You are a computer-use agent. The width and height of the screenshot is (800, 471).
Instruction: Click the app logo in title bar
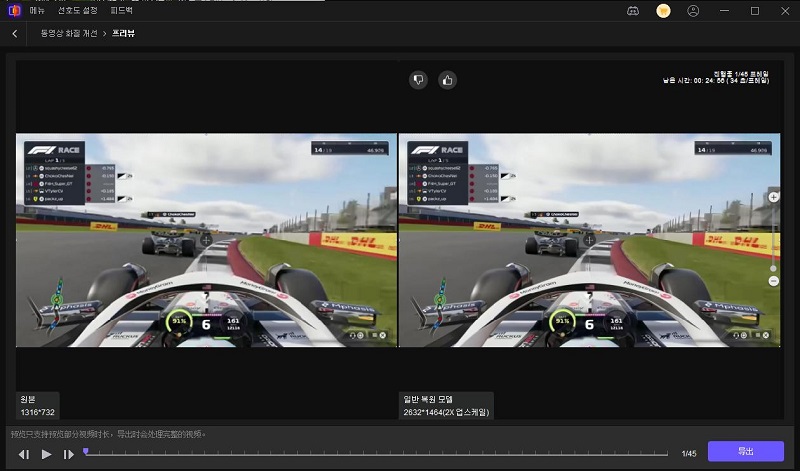12,11
